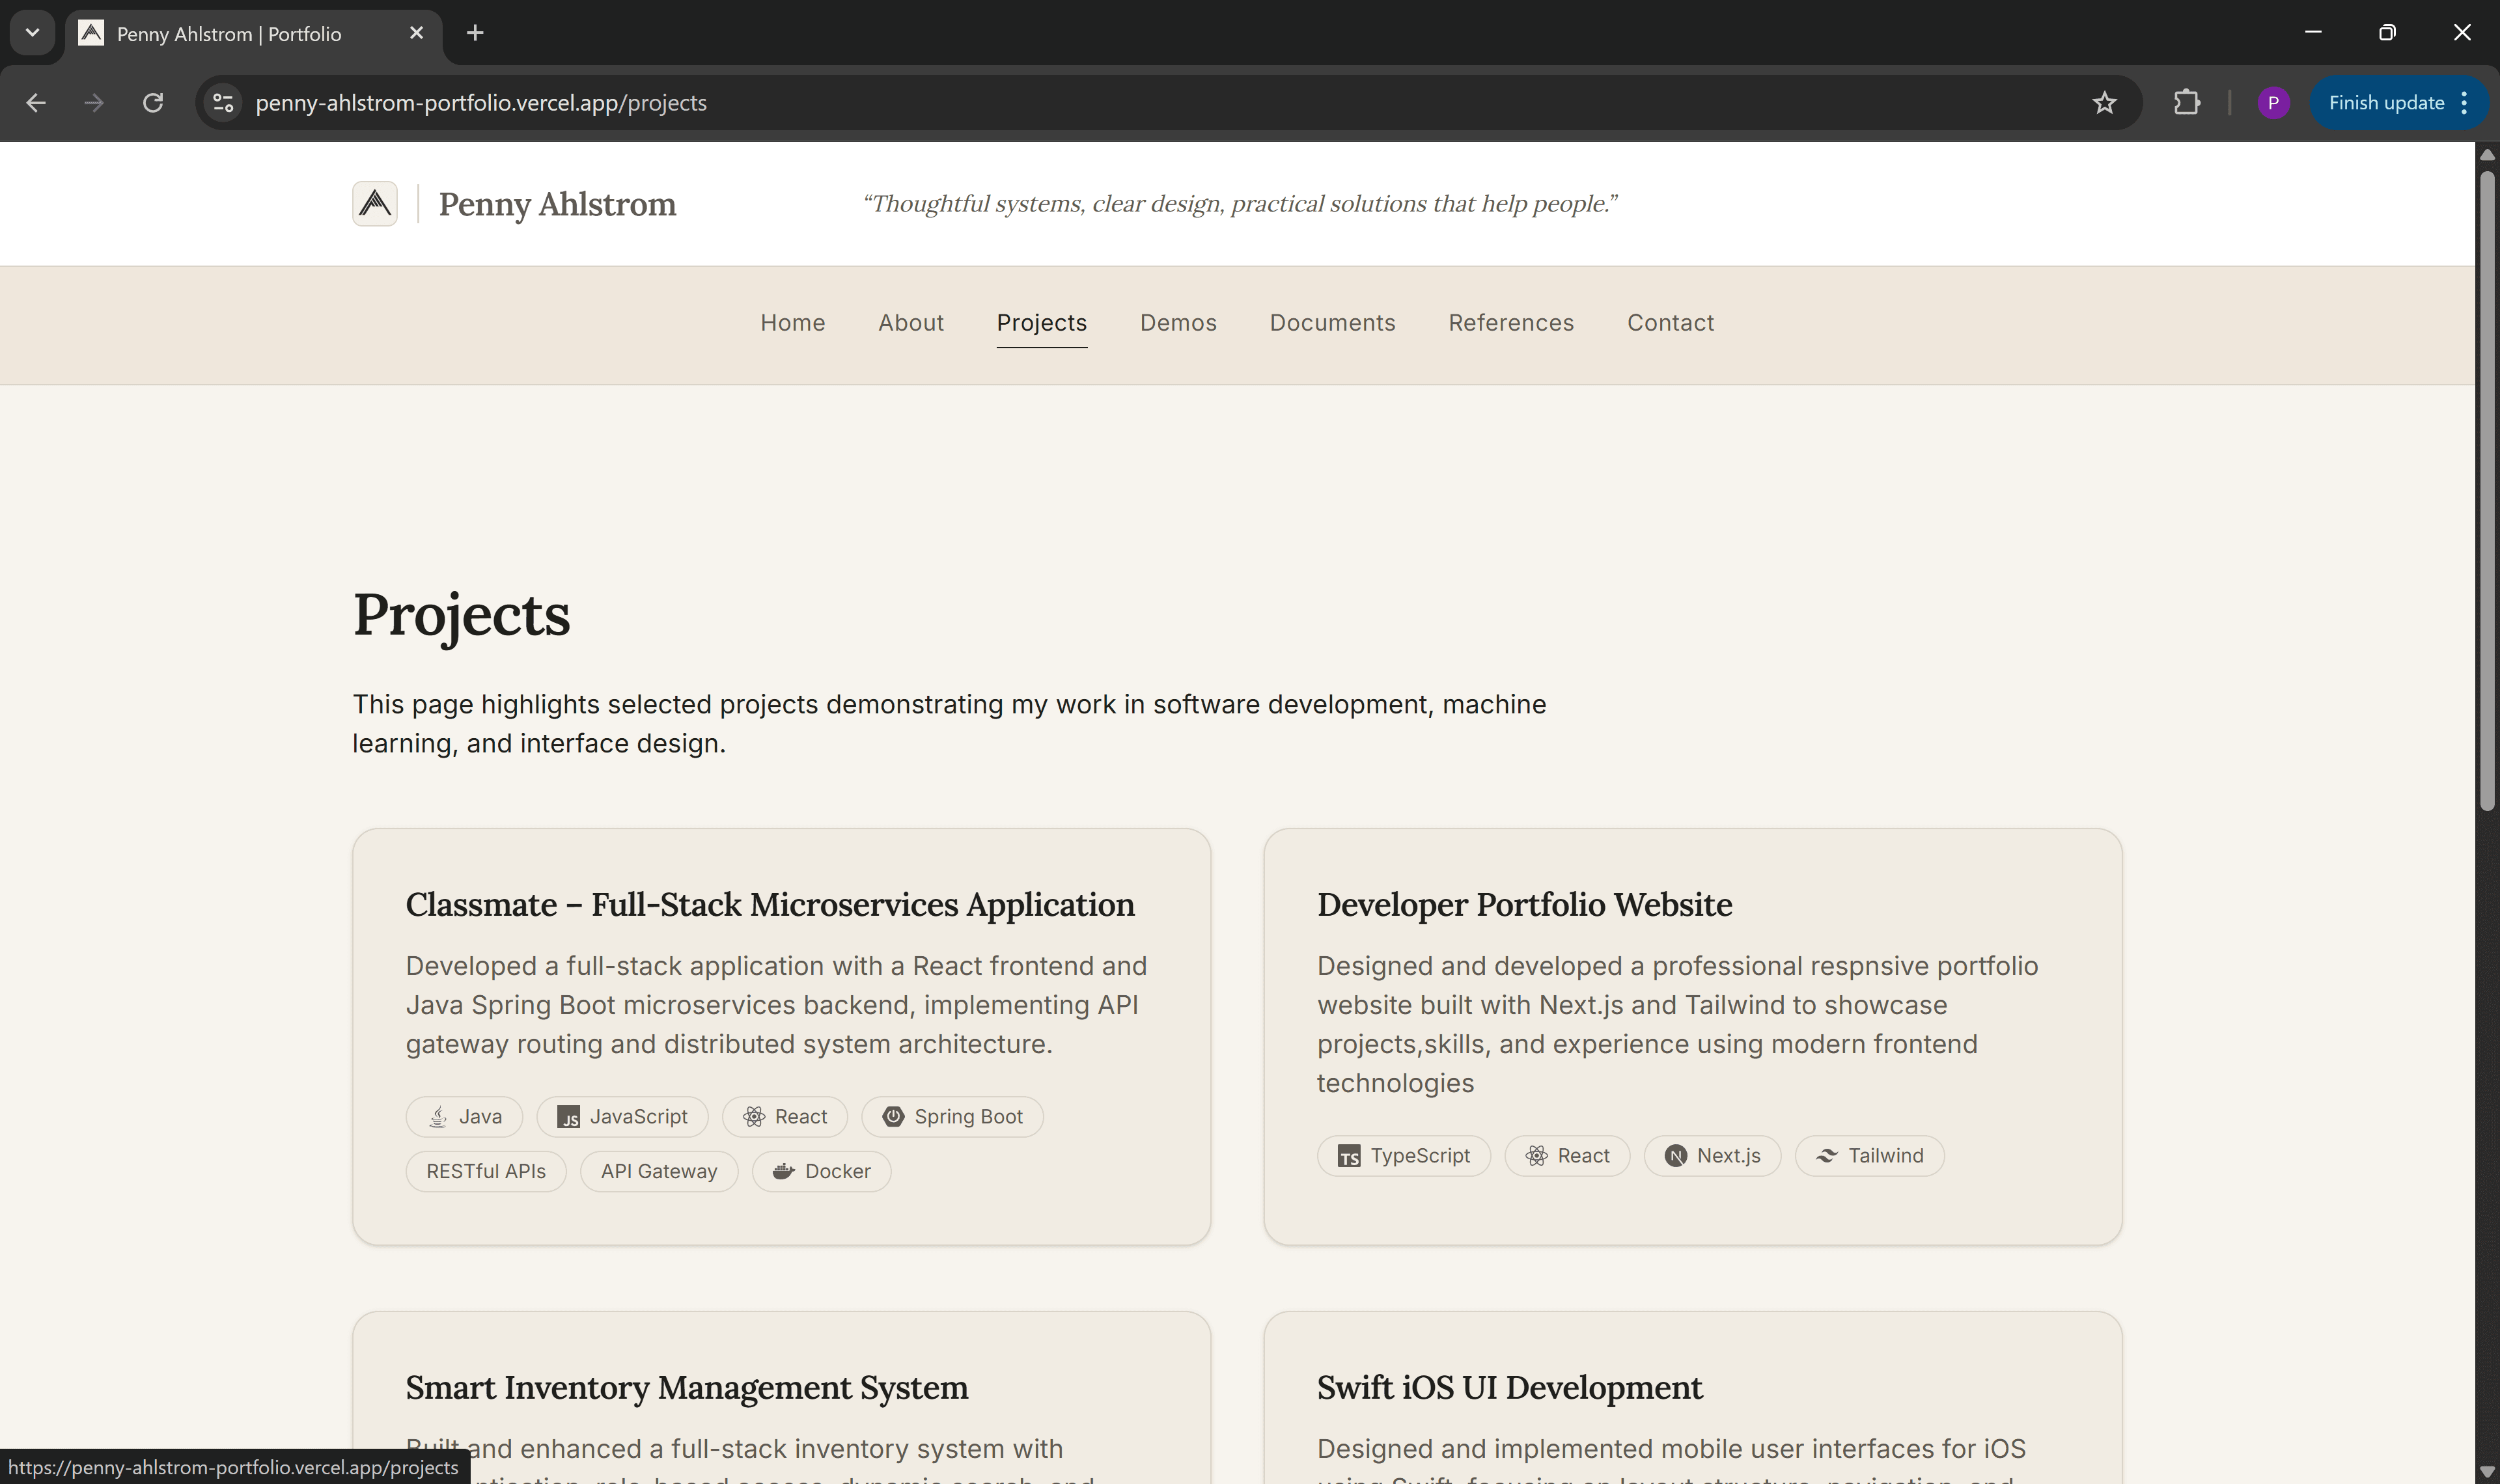Image resolution: width=2500 pixels, height=1484 pixels.
Task: Open the tab search dropdown arrow
Action: 31,32
